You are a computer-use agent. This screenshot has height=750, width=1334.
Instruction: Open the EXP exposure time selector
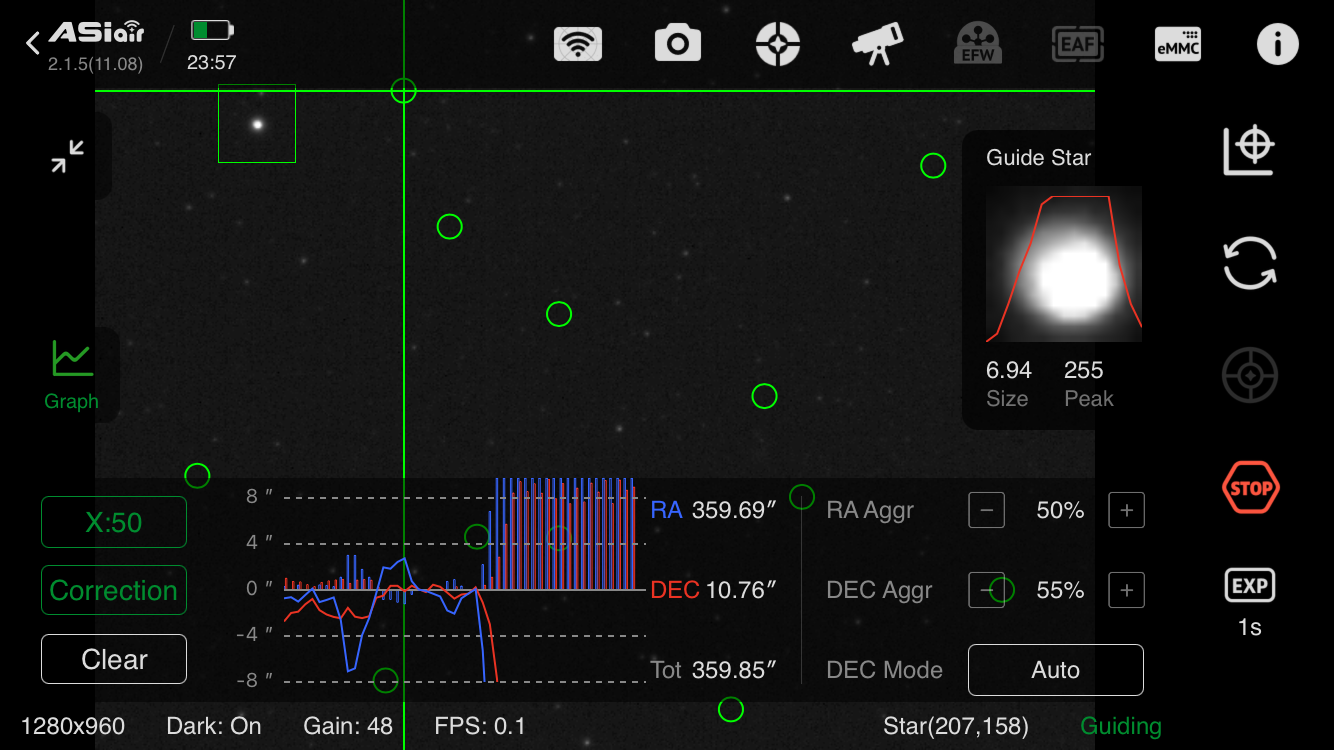[1250, 585]
